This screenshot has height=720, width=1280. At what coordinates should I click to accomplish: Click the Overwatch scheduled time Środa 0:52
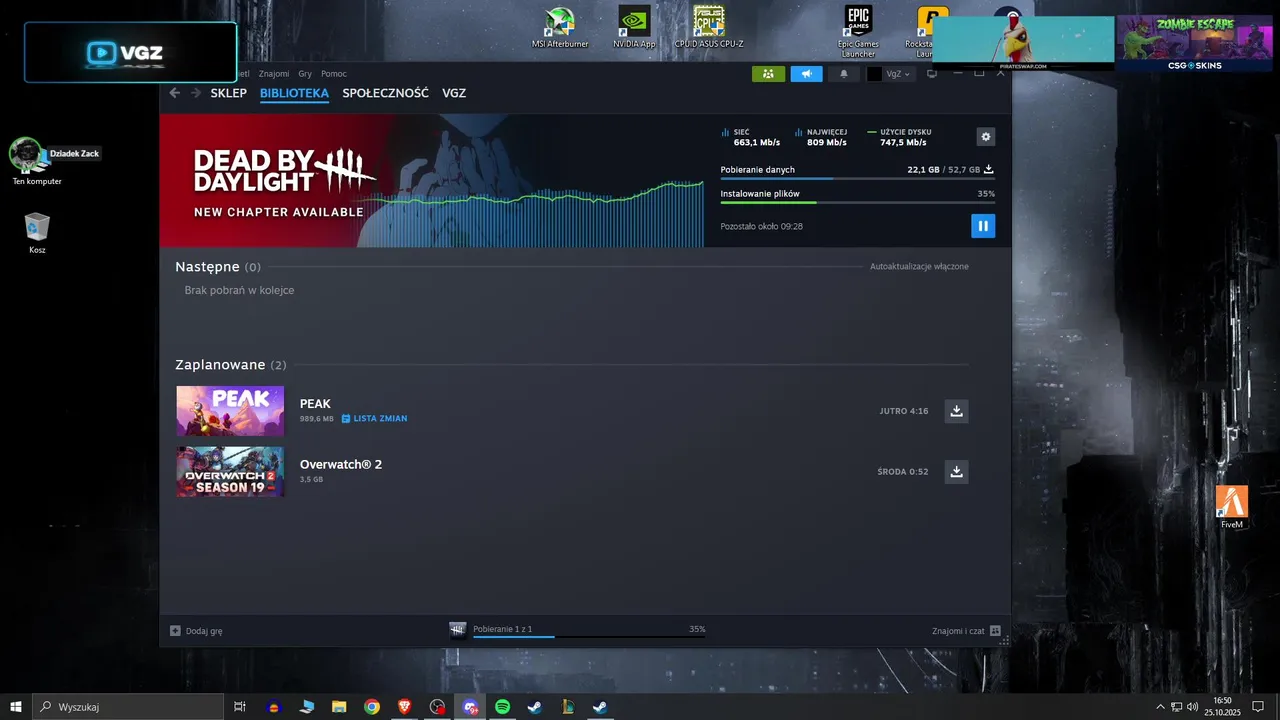point(903,472)
